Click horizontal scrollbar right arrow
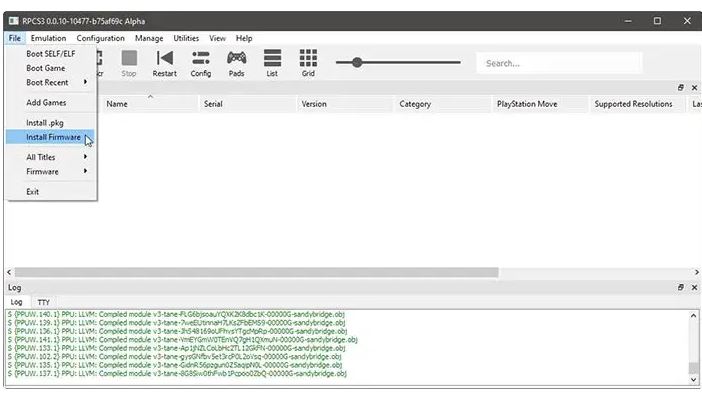This screenshot has height=403, width=702. coord(697,272)
